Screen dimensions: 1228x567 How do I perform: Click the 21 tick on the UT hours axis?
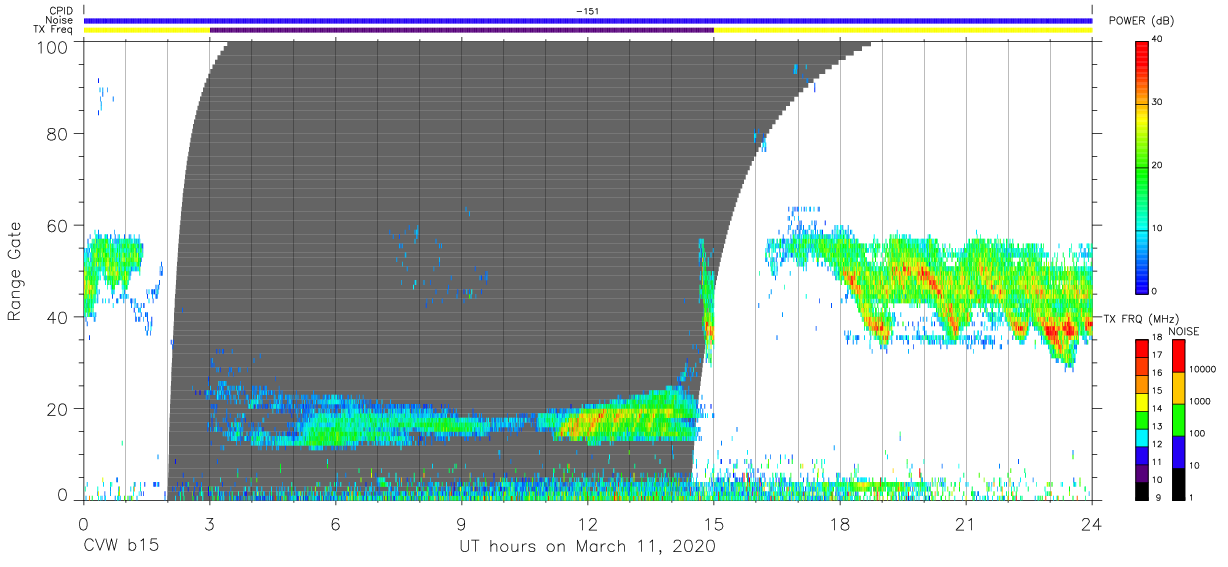[x=965, y=524]
